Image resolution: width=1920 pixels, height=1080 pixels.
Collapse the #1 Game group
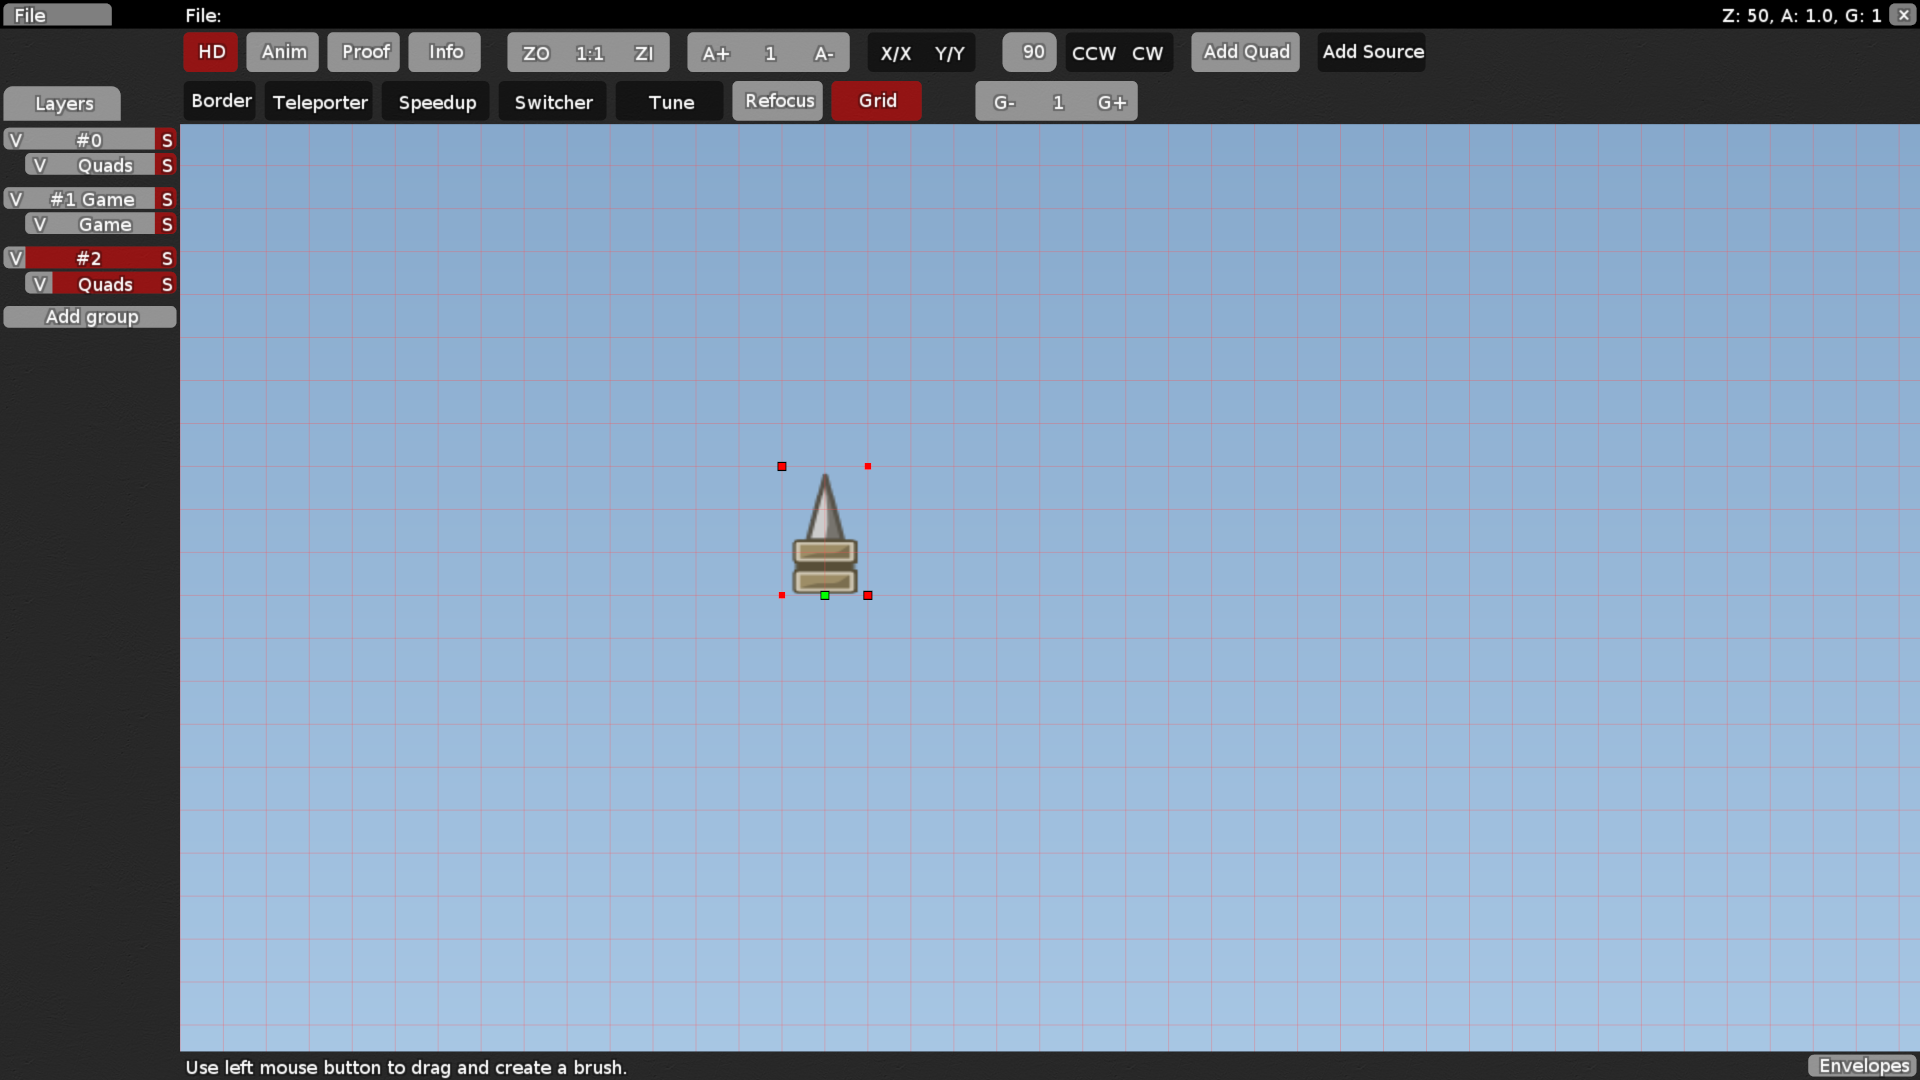pyautogui.click(x=15, y=199)
